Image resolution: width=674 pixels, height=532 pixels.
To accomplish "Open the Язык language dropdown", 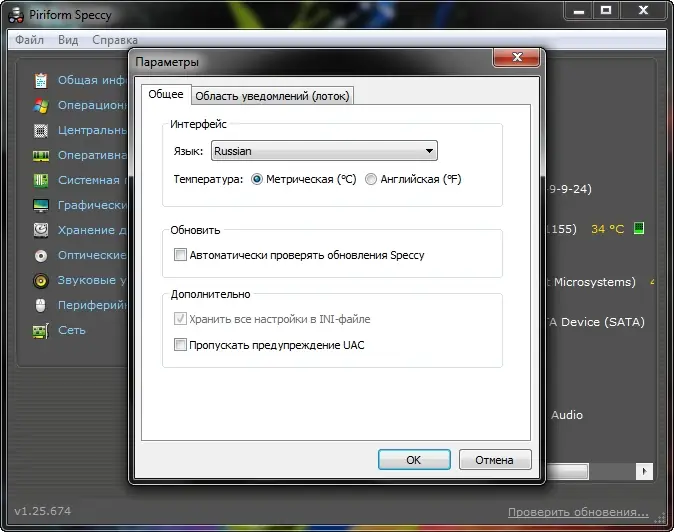I will click(324, 151).
